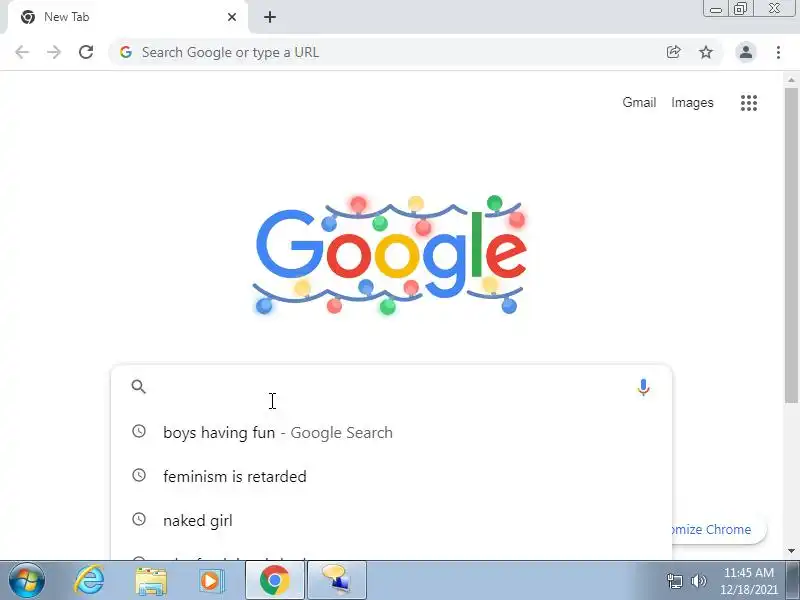Start voice search with microphone icon
The height and width of the screenshot is (600, 800).
pos(643,387)
